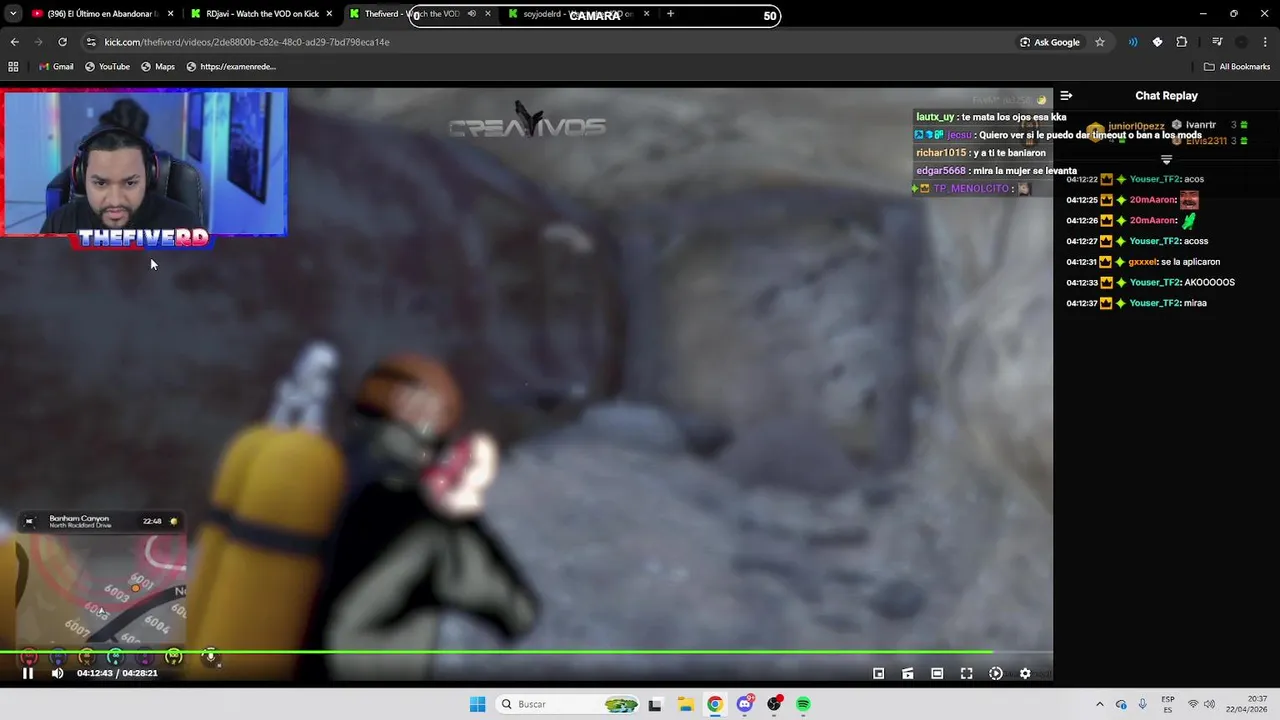Viewport: 1280px width, 720px height.
Task: Open the playback speed control
Action: click(x=996, y=674)
